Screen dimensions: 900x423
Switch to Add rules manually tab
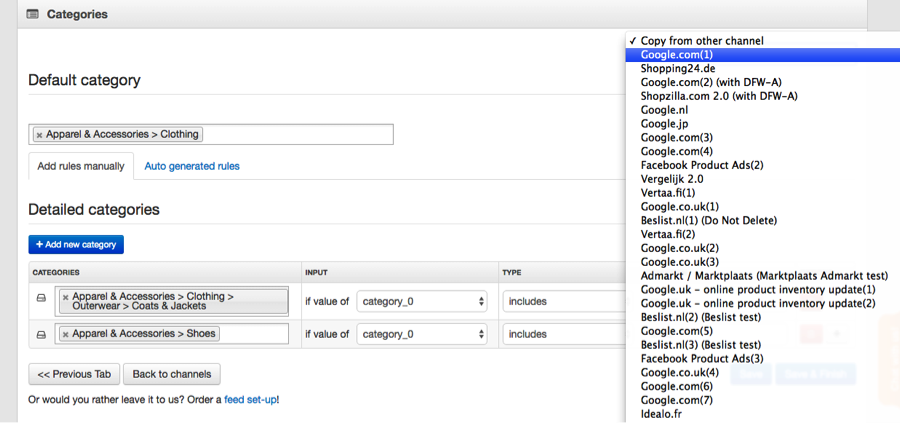pos(81,166)
